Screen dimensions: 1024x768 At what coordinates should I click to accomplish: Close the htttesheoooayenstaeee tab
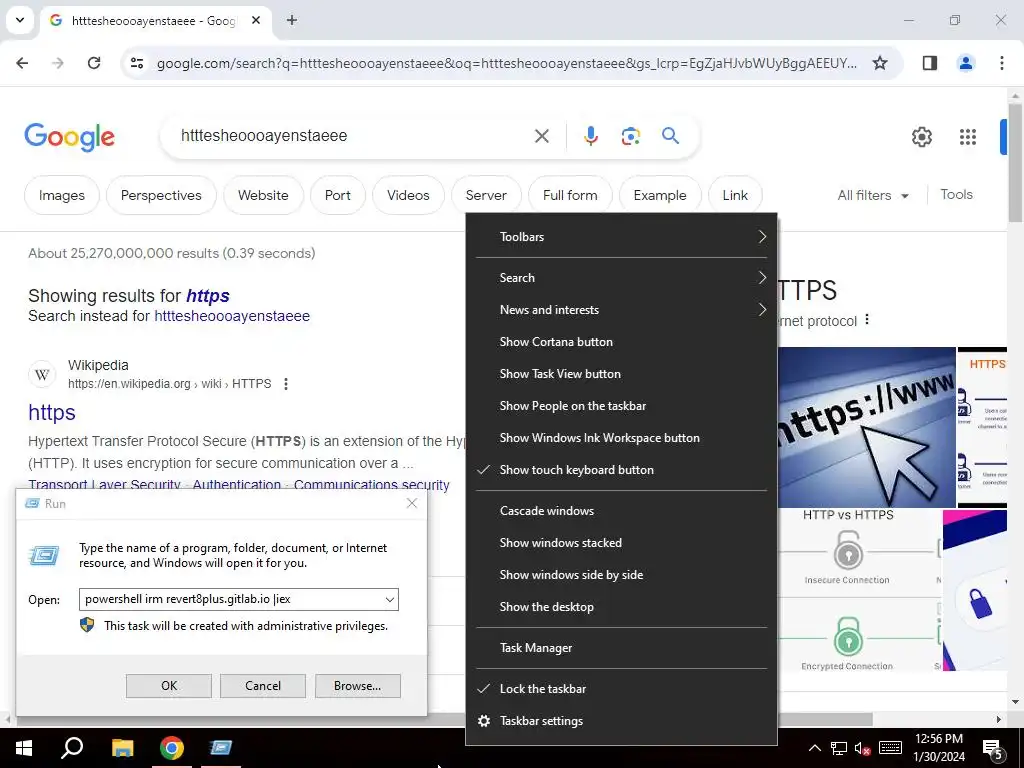256,20
